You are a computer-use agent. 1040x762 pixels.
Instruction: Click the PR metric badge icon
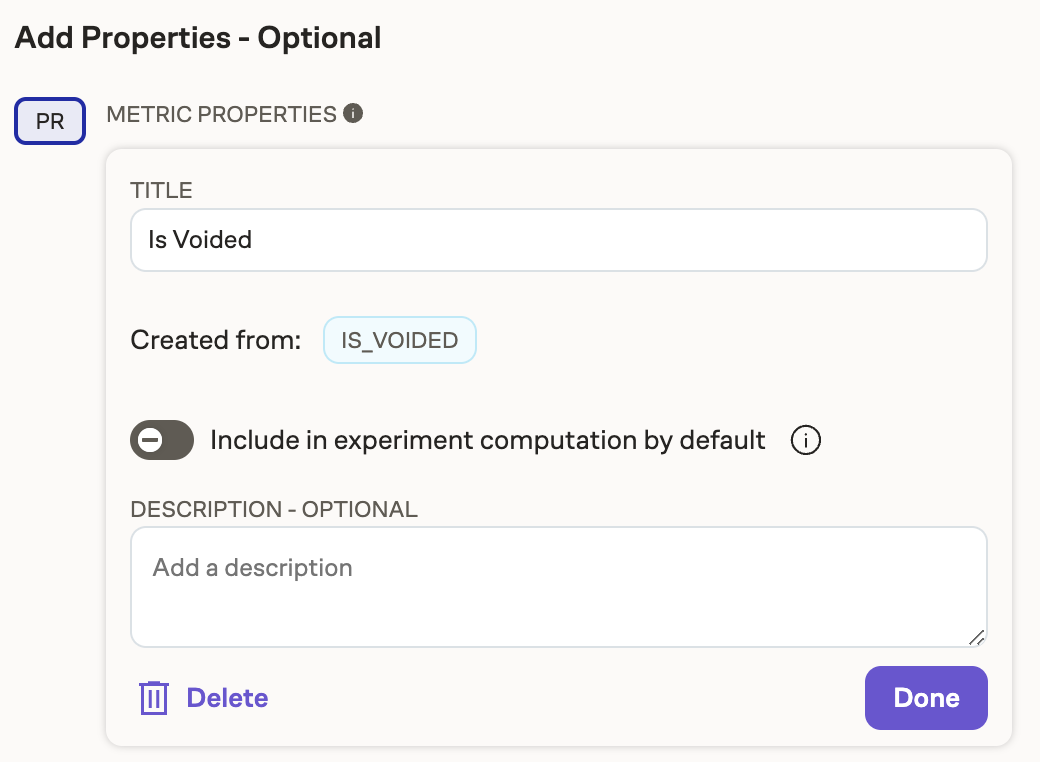click(x=49, y=120)
